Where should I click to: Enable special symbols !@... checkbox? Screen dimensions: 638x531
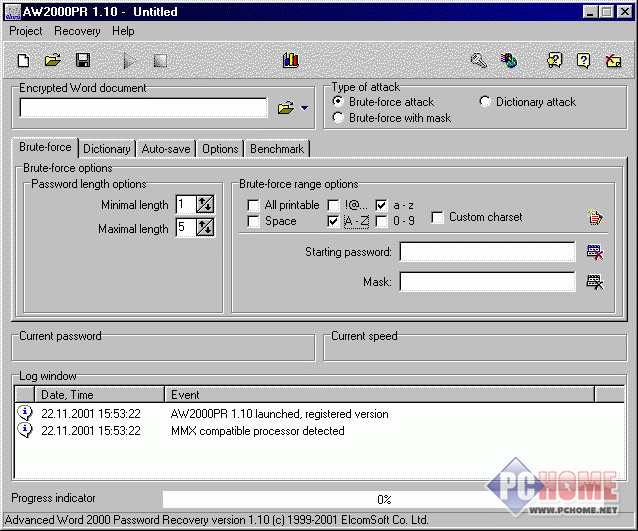333,205
